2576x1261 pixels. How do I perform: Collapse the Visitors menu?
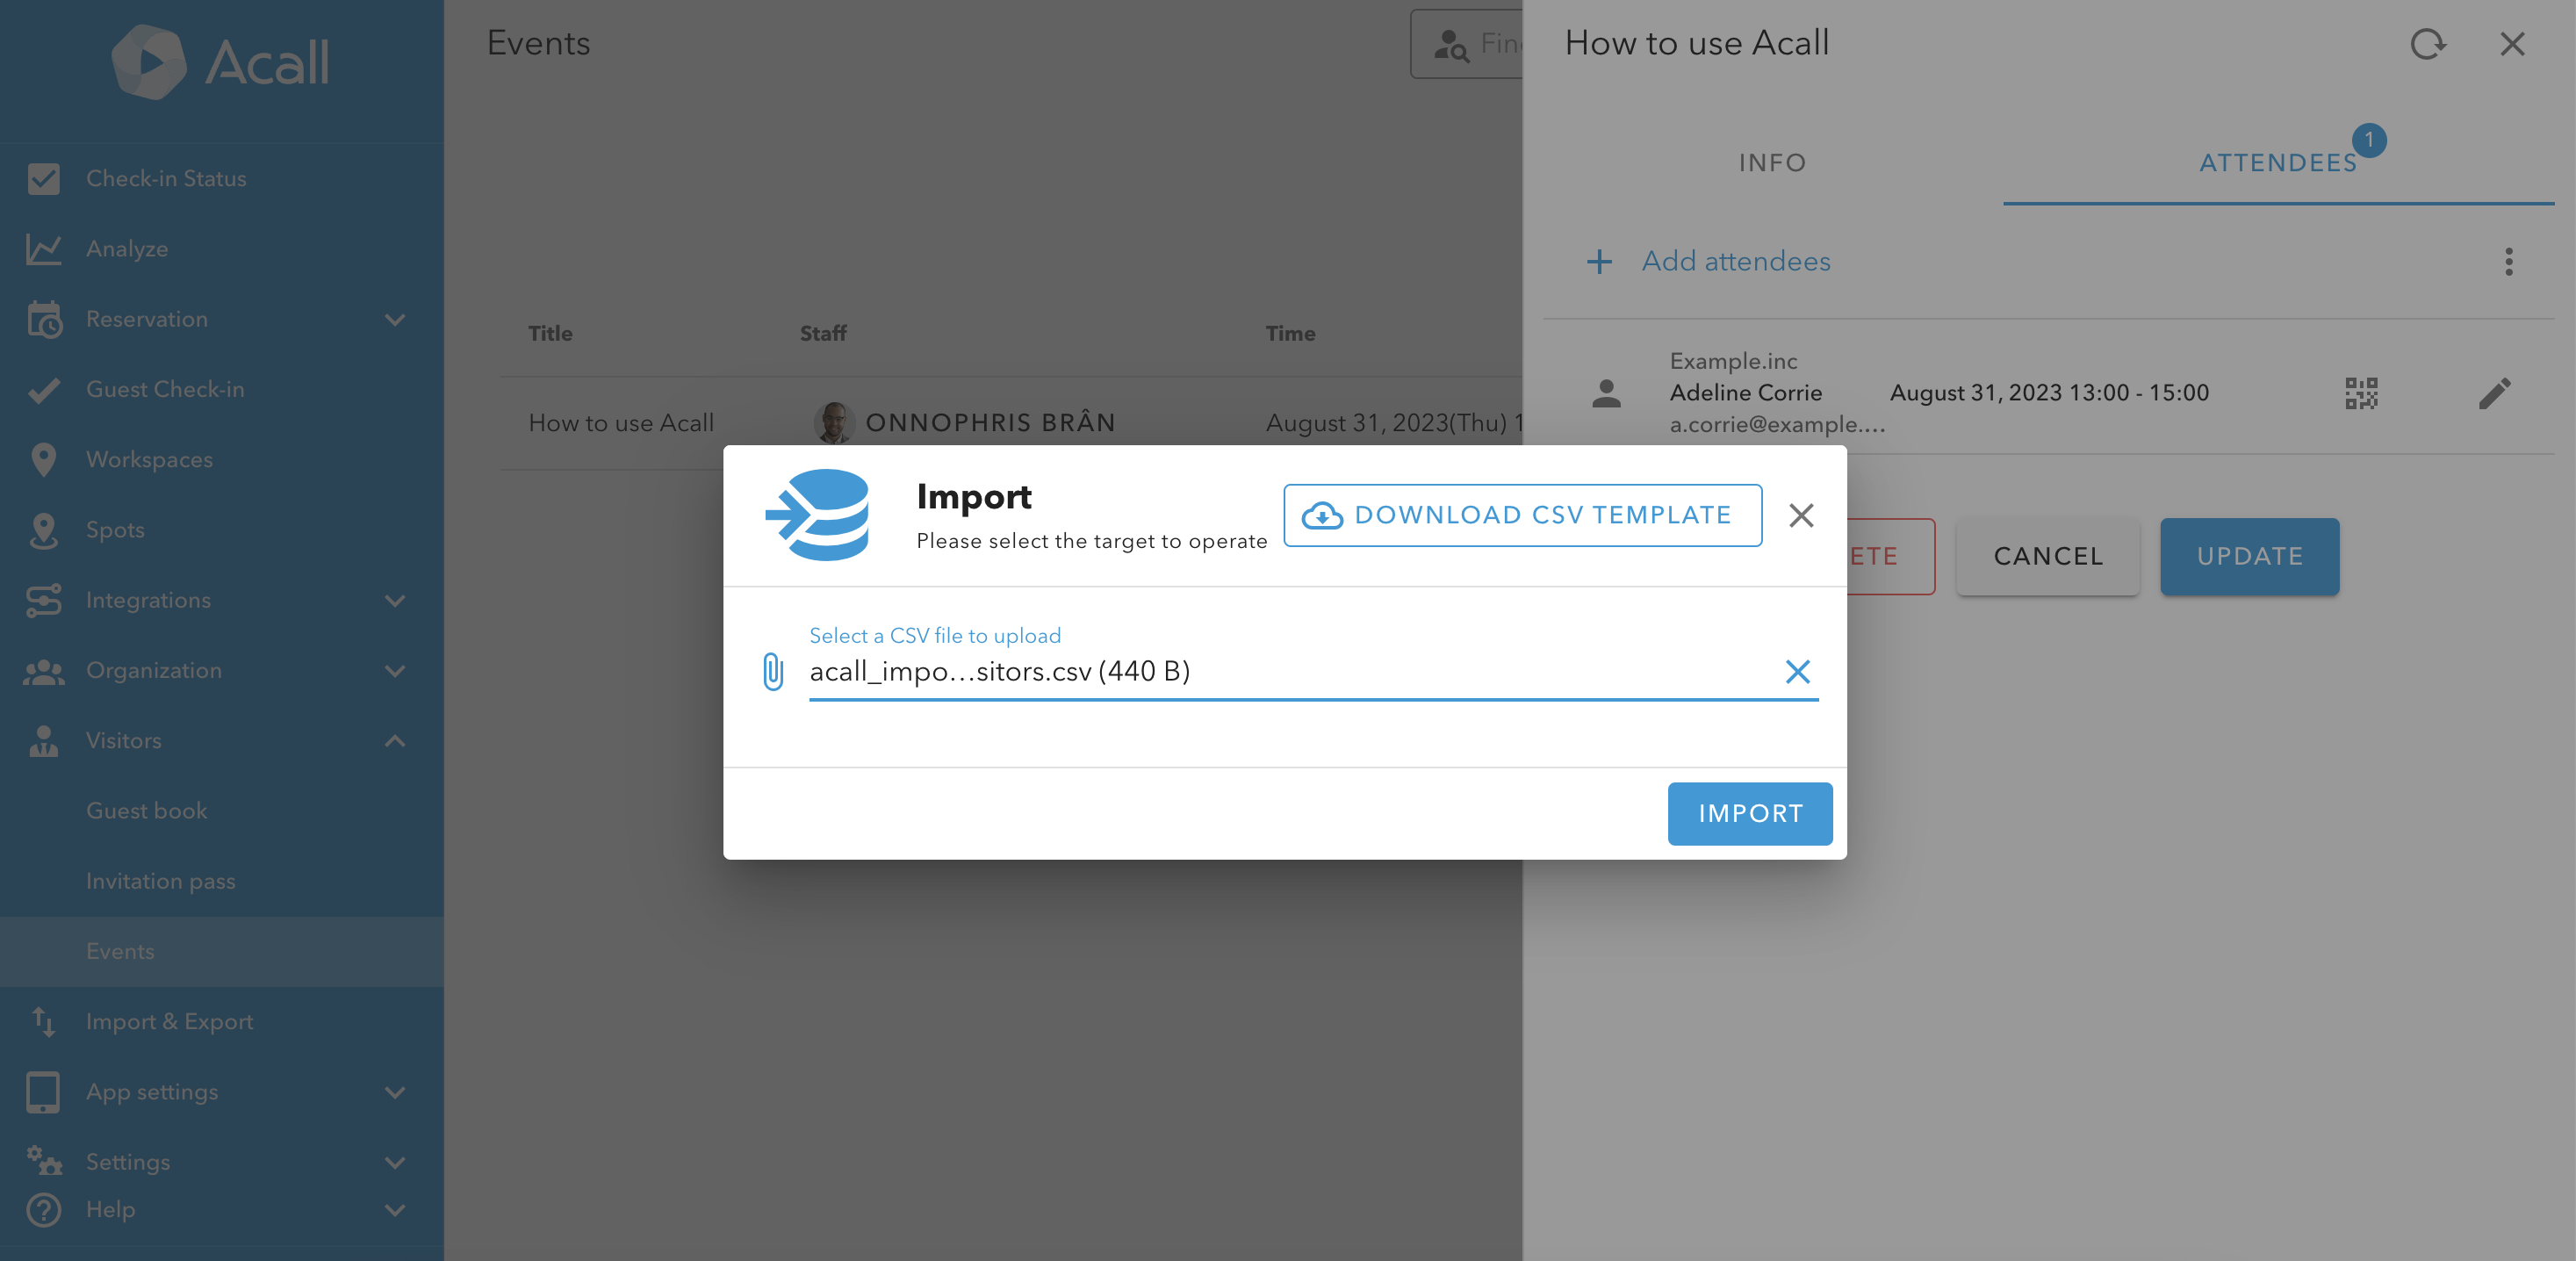tap(395, 741)
